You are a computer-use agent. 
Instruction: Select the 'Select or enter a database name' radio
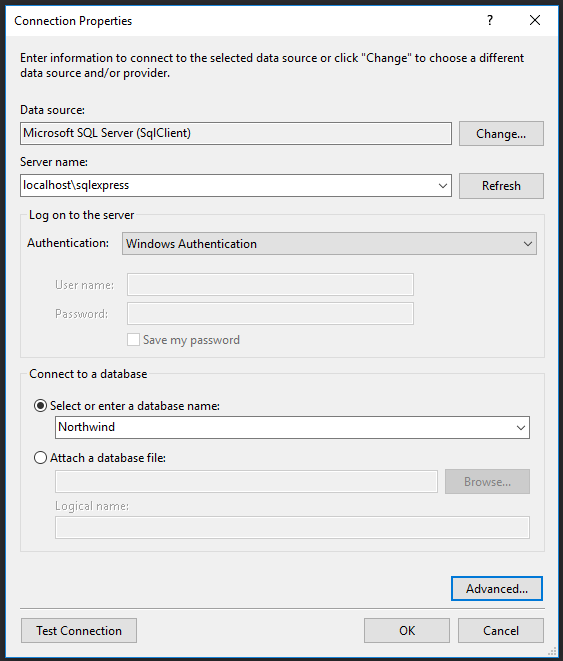[40, 406]
